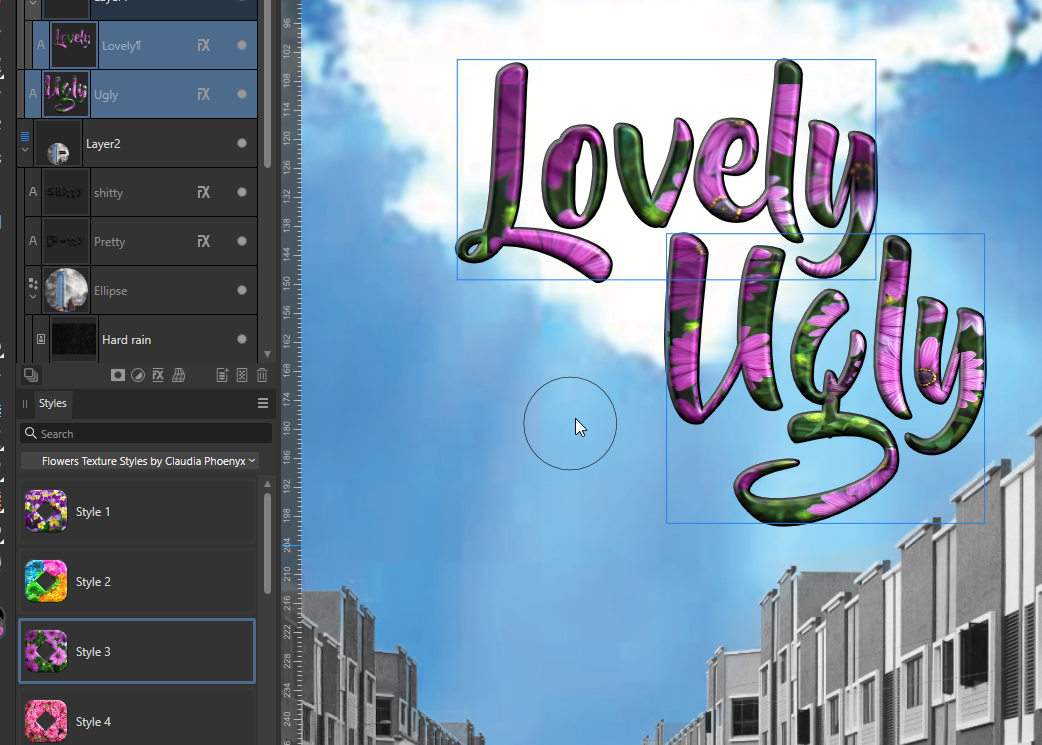
Task: Click the Adjustments icon below the layers
Action: 138,375
